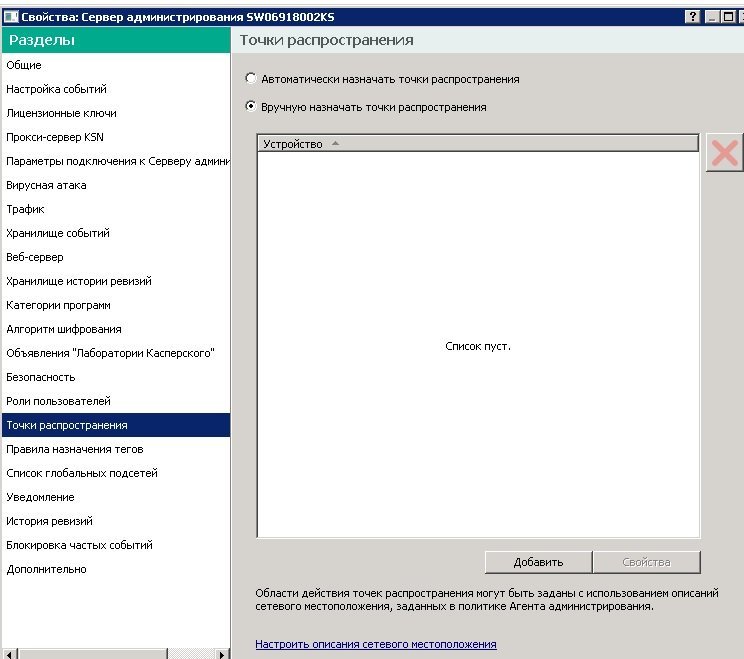Viewport: 744px width, 659px height.
Task: Open the 'Дополнительно' section
Action: coord(116,569)
